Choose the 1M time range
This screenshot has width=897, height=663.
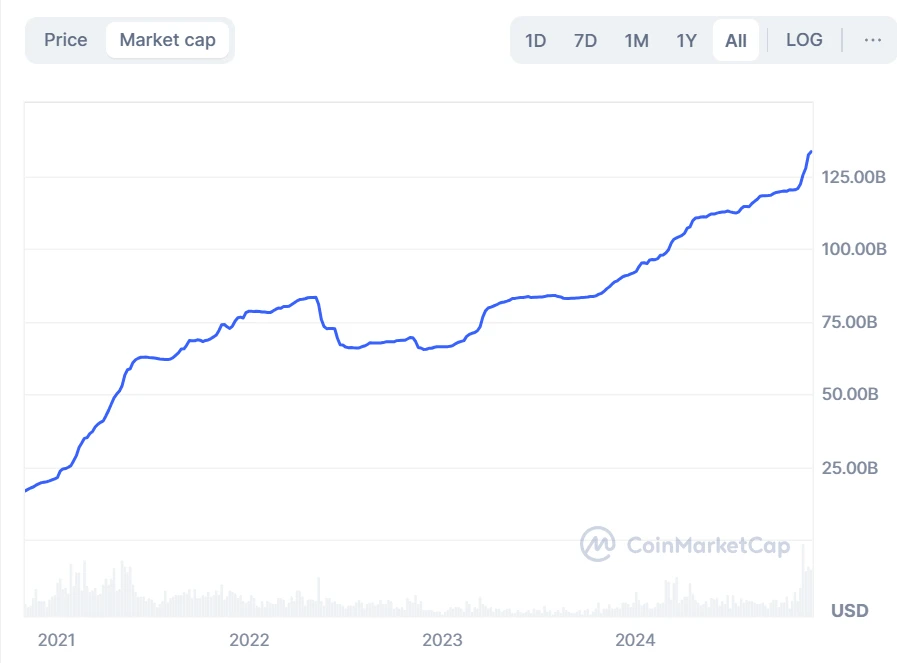[636, 40]
